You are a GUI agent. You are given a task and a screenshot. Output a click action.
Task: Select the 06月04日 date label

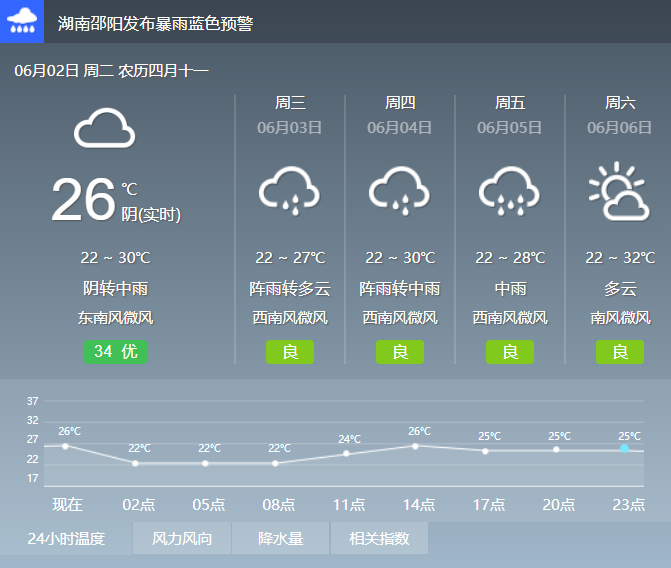pyautogui.click(x=400, y=128)
